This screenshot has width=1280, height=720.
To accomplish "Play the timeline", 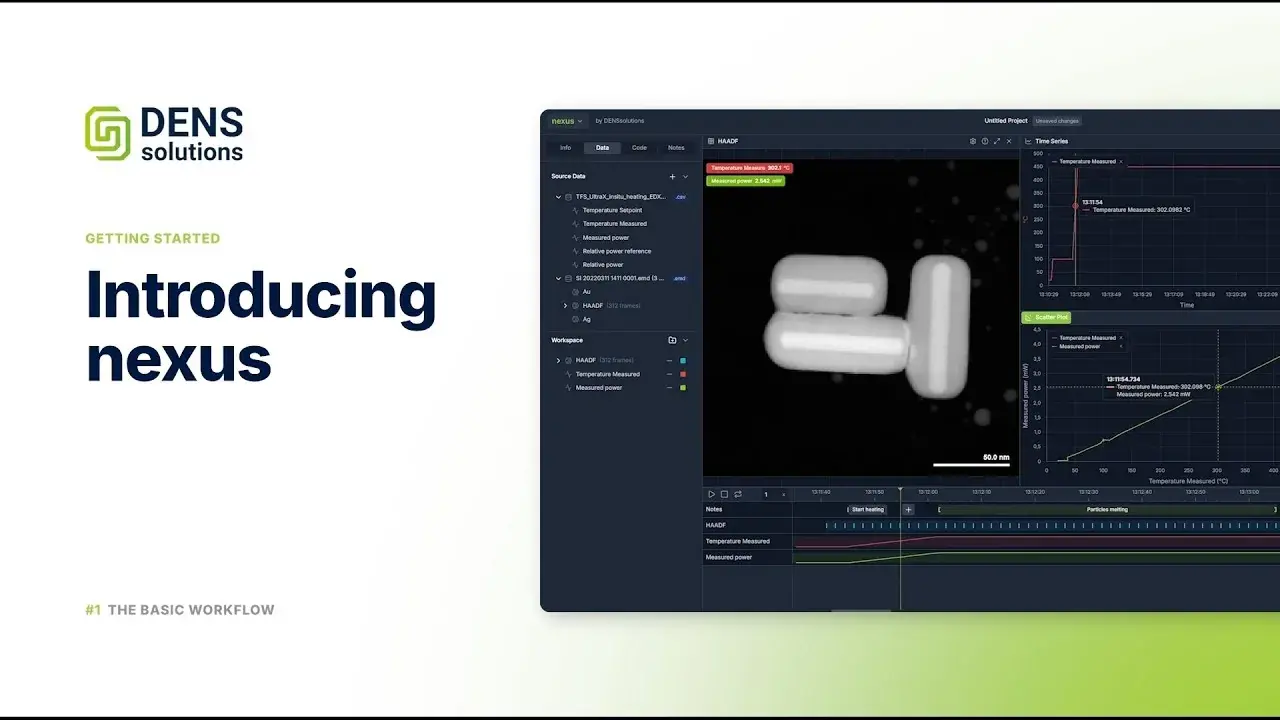I will tap(712, 494).
